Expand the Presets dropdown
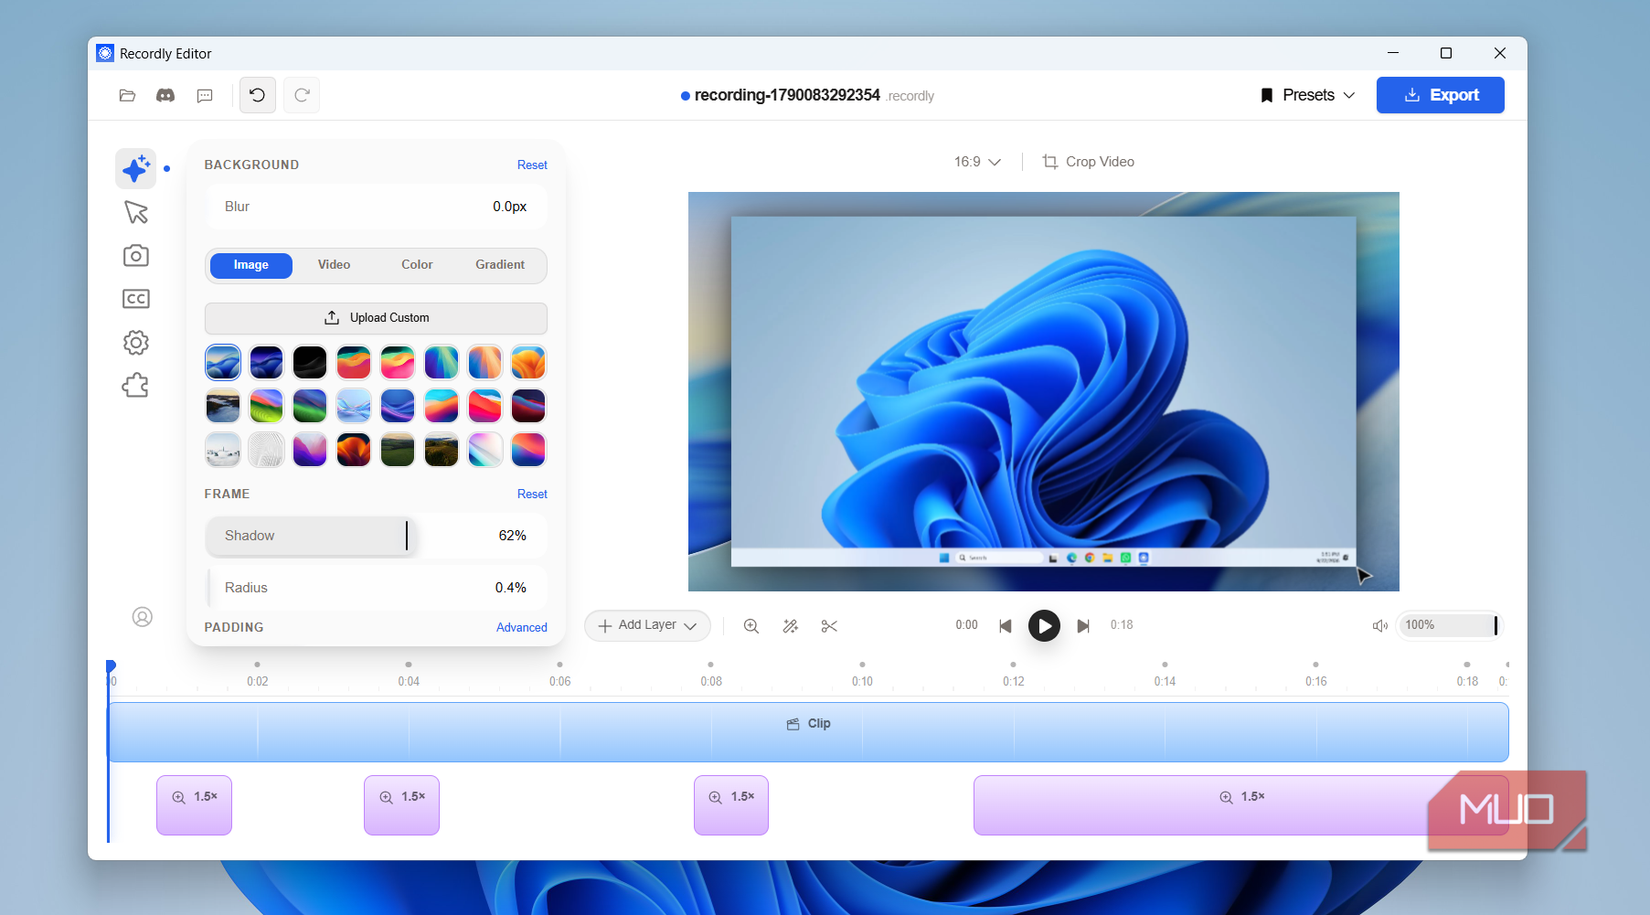The height and width of the screenshot is (915, 1650). click(1308, 95)
